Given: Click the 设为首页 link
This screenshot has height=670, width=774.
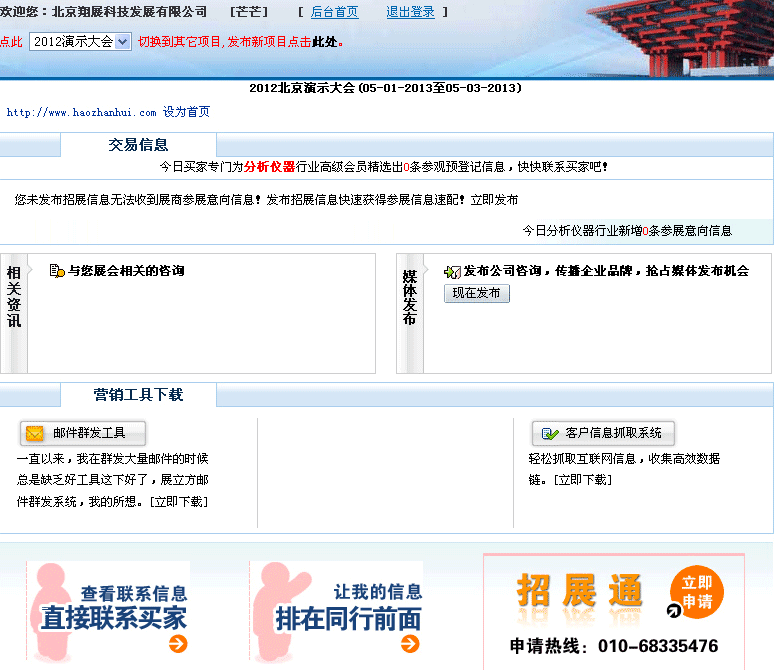Looking at the screenshot, I should click(186, 112).
